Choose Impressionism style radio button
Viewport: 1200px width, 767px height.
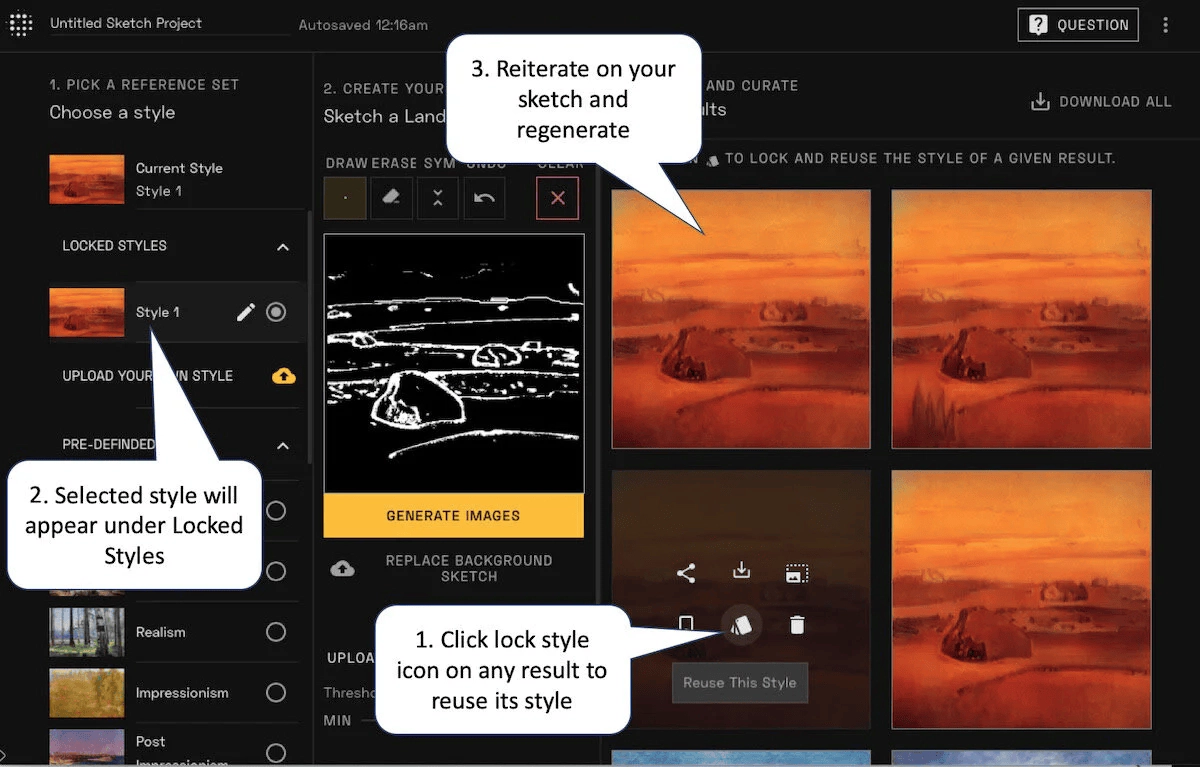pyautogui.click(x=276, y=692)
